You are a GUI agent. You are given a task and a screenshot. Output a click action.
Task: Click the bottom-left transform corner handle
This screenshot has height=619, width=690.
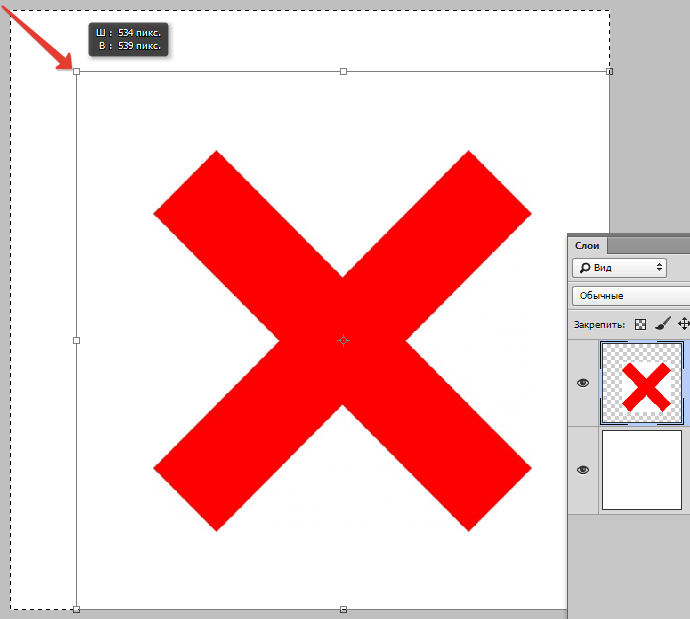[77, 609]
